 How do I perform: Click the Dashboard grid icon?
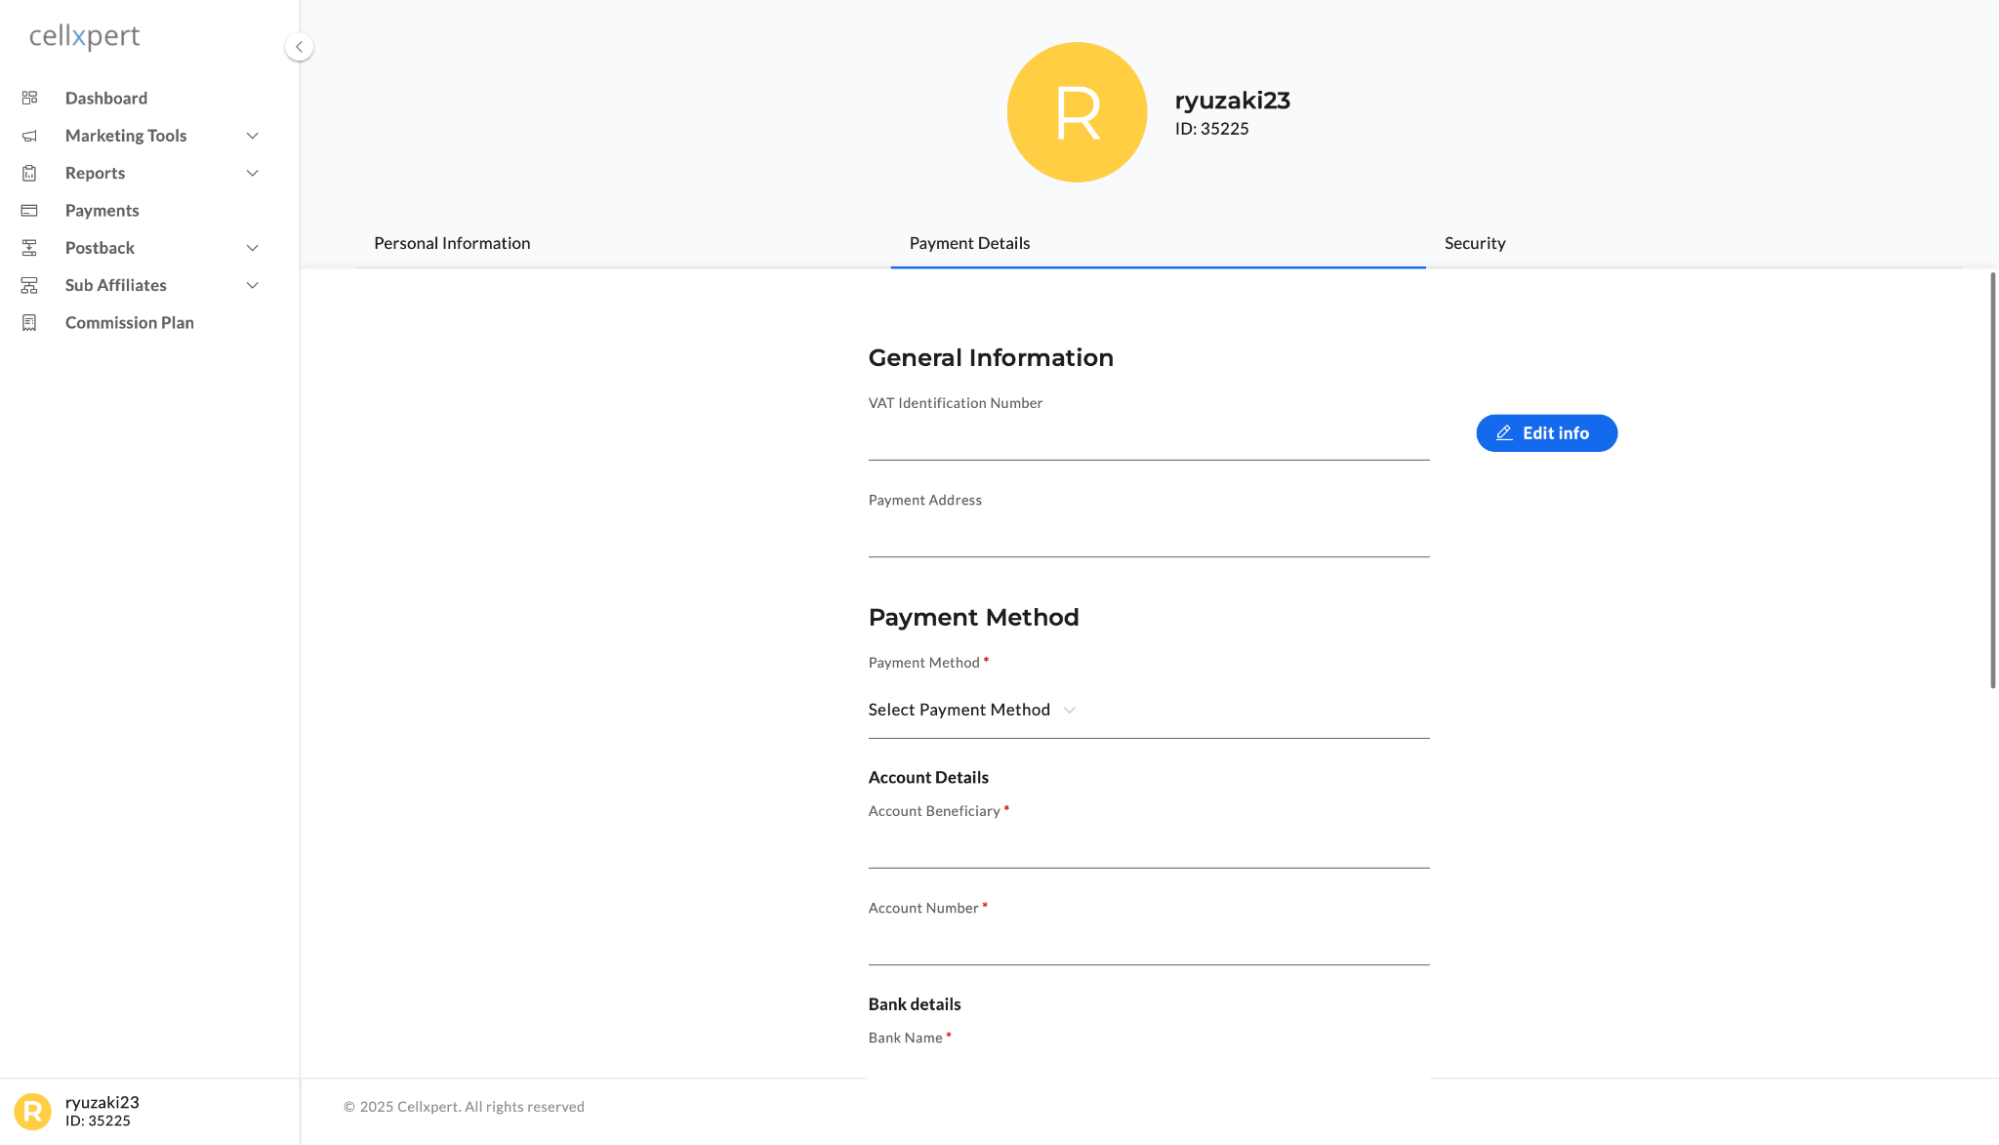tap(29, 98)
